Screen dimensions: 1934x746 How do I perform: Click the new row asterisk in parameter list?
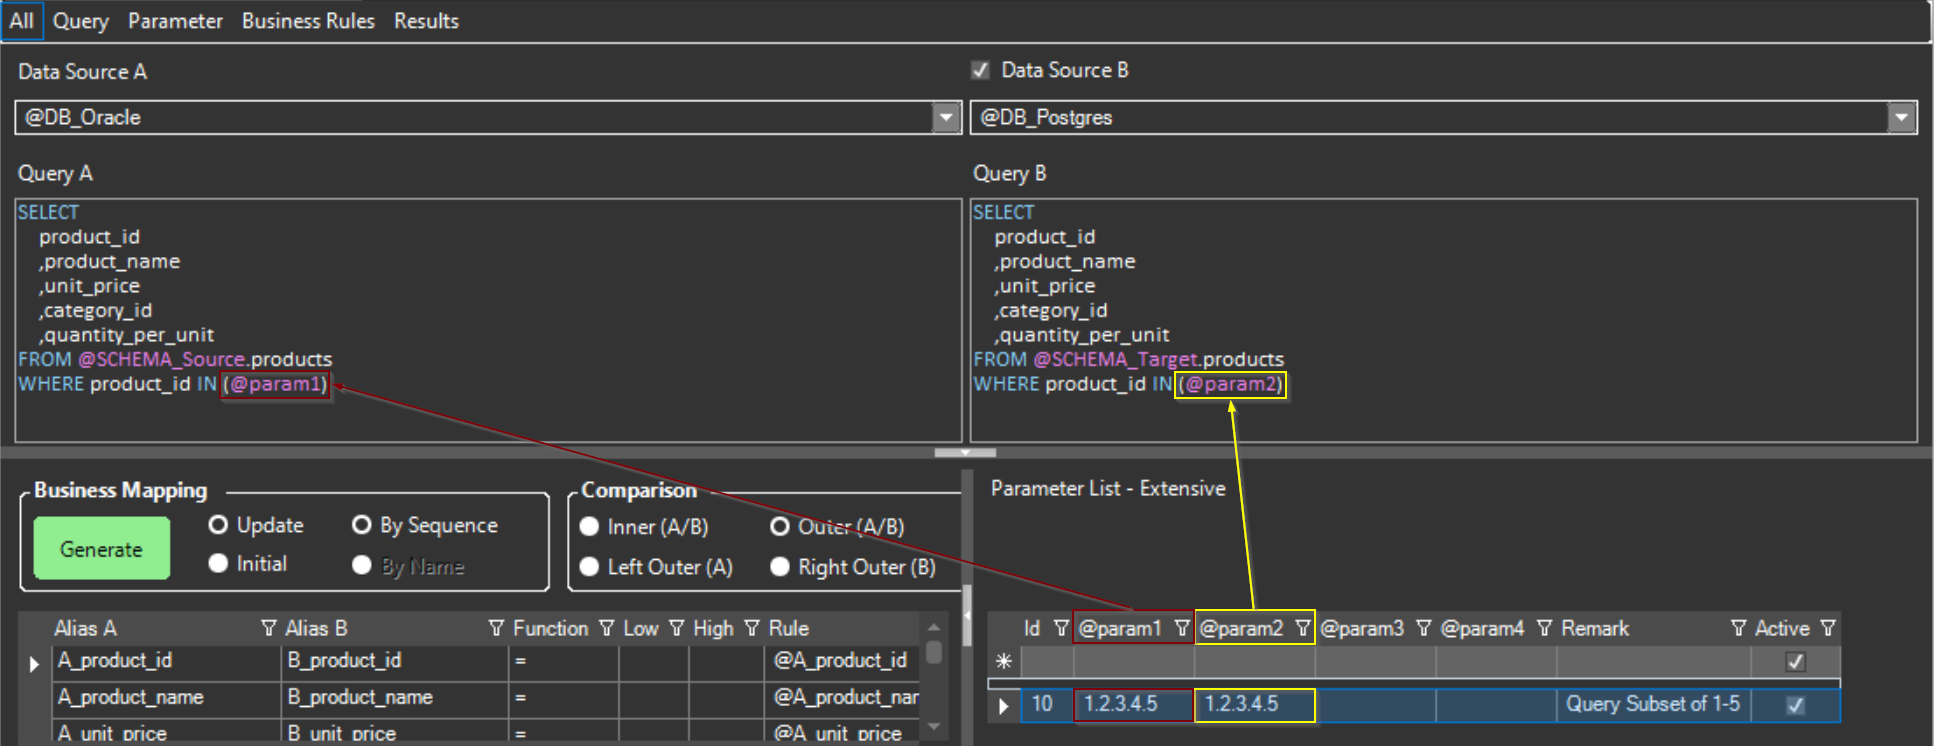click(1004, 661)
